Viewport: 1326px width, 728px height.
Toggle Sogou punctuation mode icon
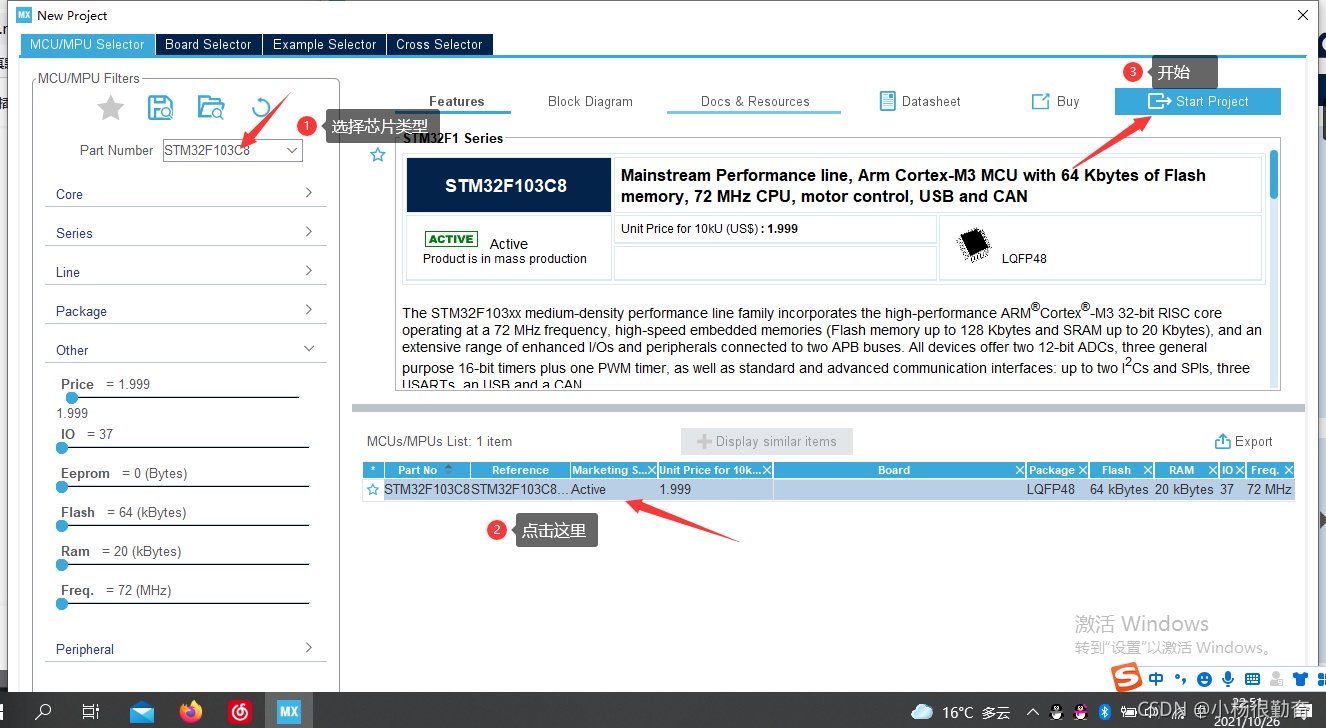pyautogui.click(x=1180, y=679)
